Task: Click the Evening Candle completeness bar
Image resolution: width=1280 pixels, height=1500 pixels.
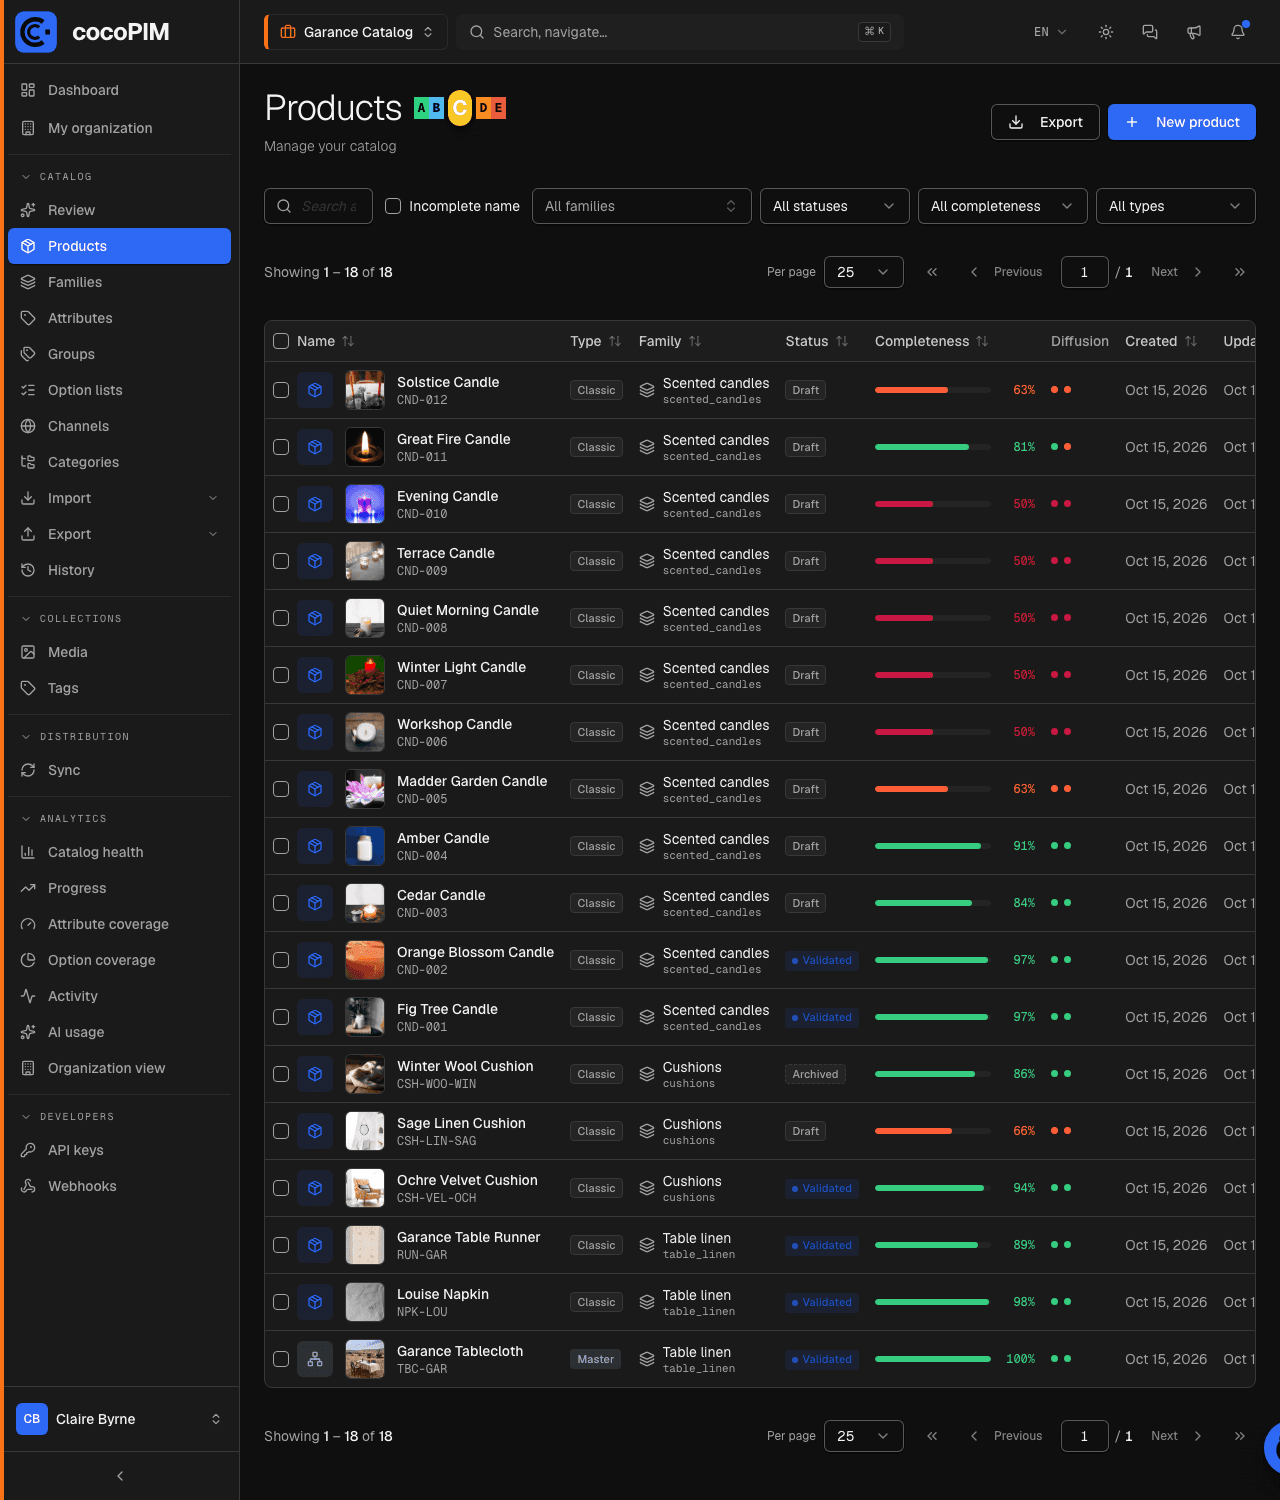Action: tap(932, 504)
